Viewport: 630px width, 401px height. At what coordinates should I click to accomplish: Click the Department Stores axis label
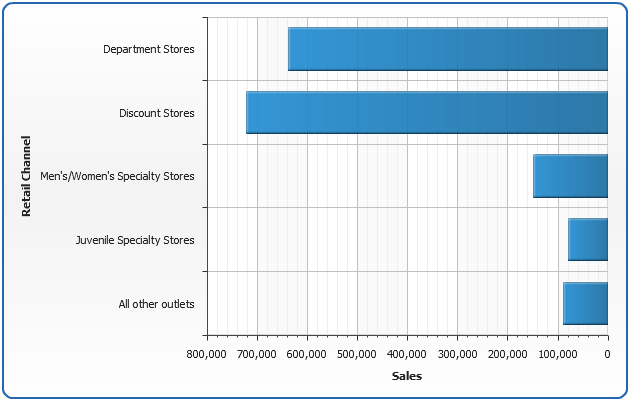(149, 49)
